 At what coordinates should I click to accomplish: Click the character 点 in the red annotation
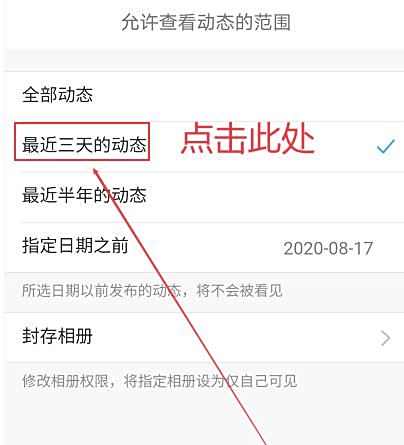(x=198, y=138)
